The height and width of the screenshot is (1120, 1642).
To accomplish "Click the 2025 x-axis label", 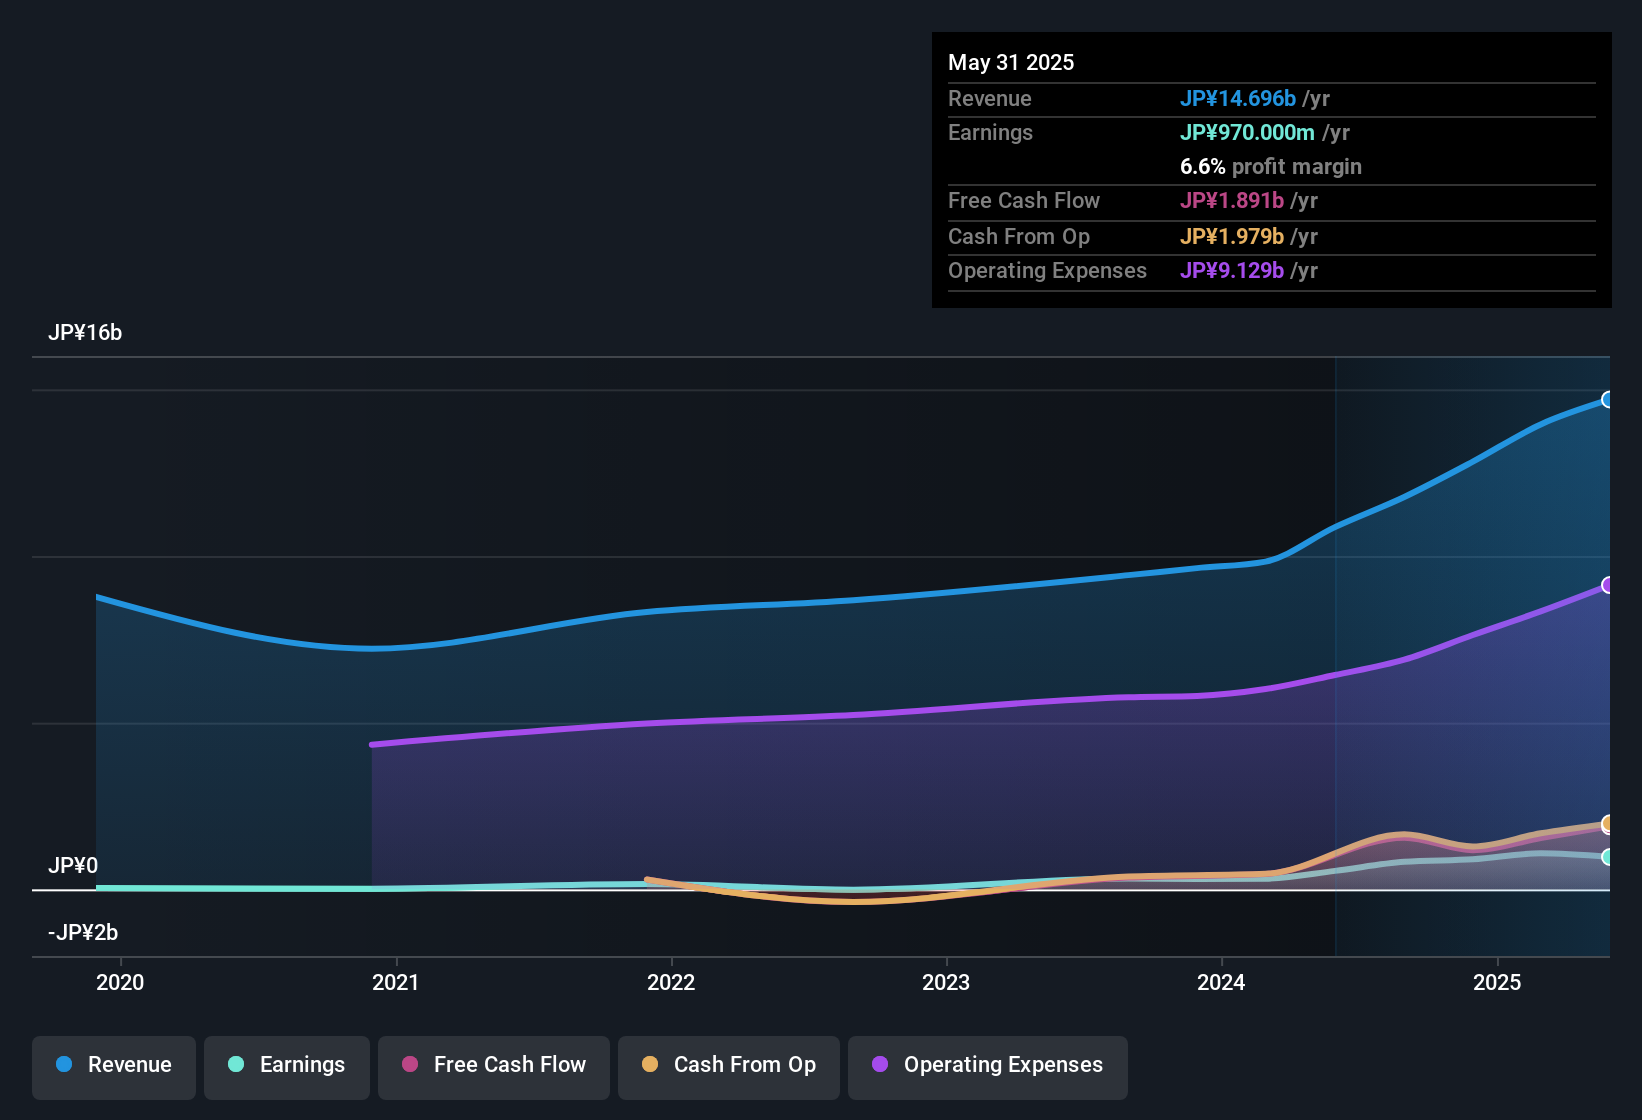I will coord(1497,983).
